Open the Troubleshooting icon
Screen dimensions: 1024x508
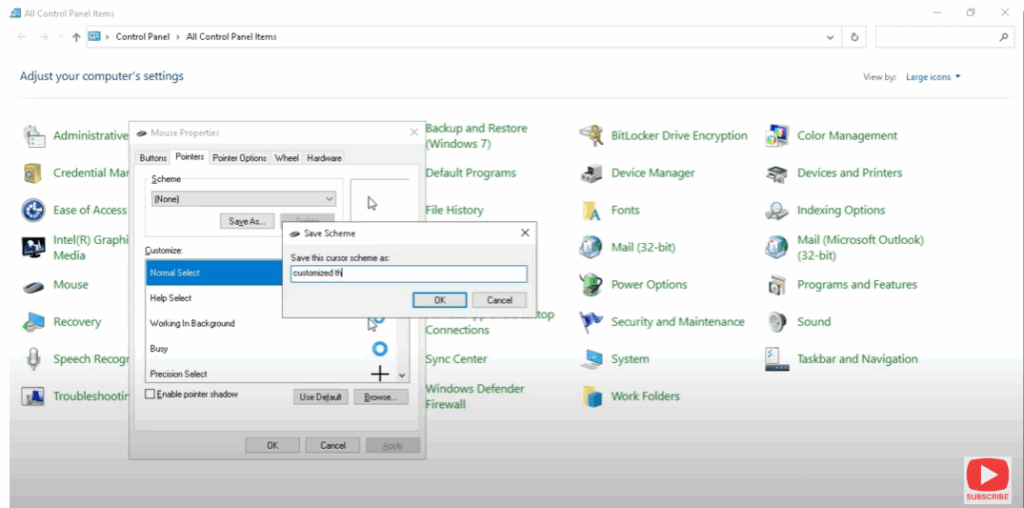click(33, 396)
